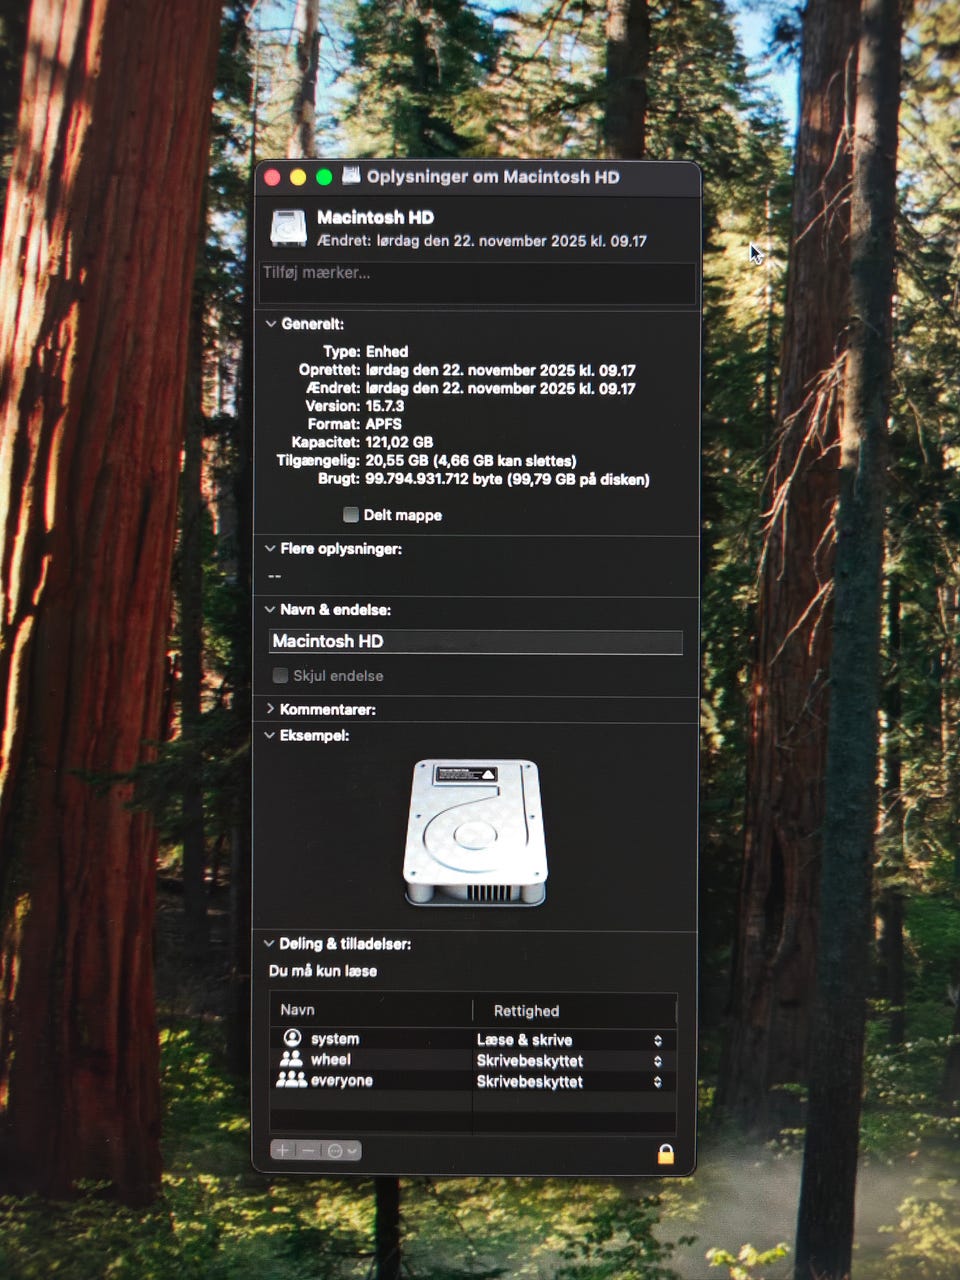The image size is (960, 1280).
Task: Open the action menu with ellipsis icon
Action: (341, 1151)
